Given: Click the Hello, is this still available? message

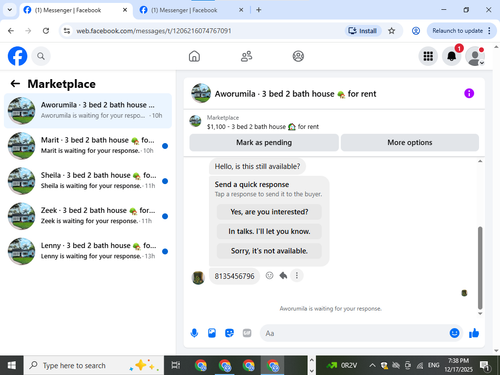Looking at the screenshot, I should click(x=257, y=166).
